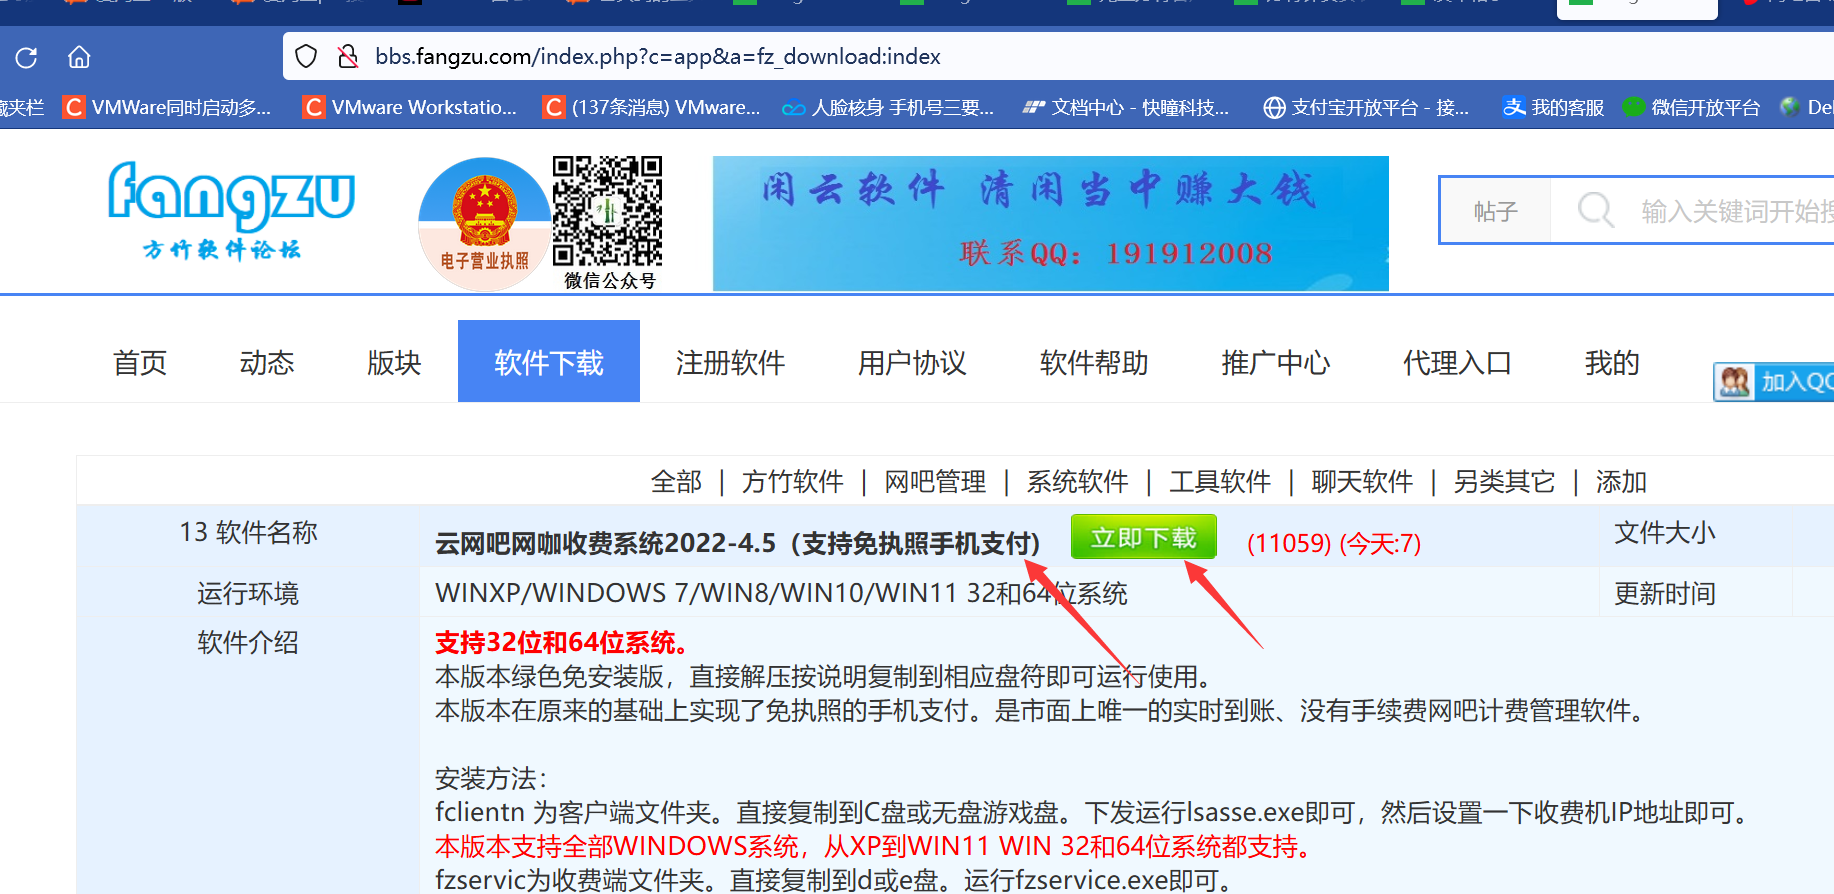Open the 注册软件 nav tab
Screen dimensions: 1834x894
pos(730,362)
